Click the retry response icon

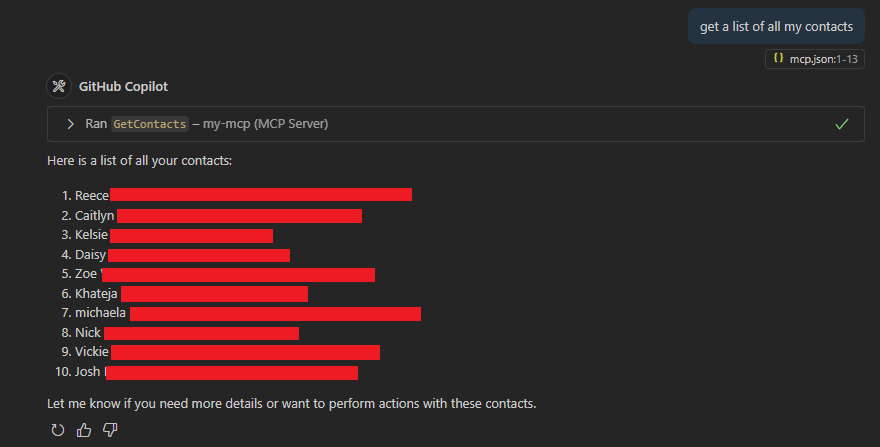(58, 430)
